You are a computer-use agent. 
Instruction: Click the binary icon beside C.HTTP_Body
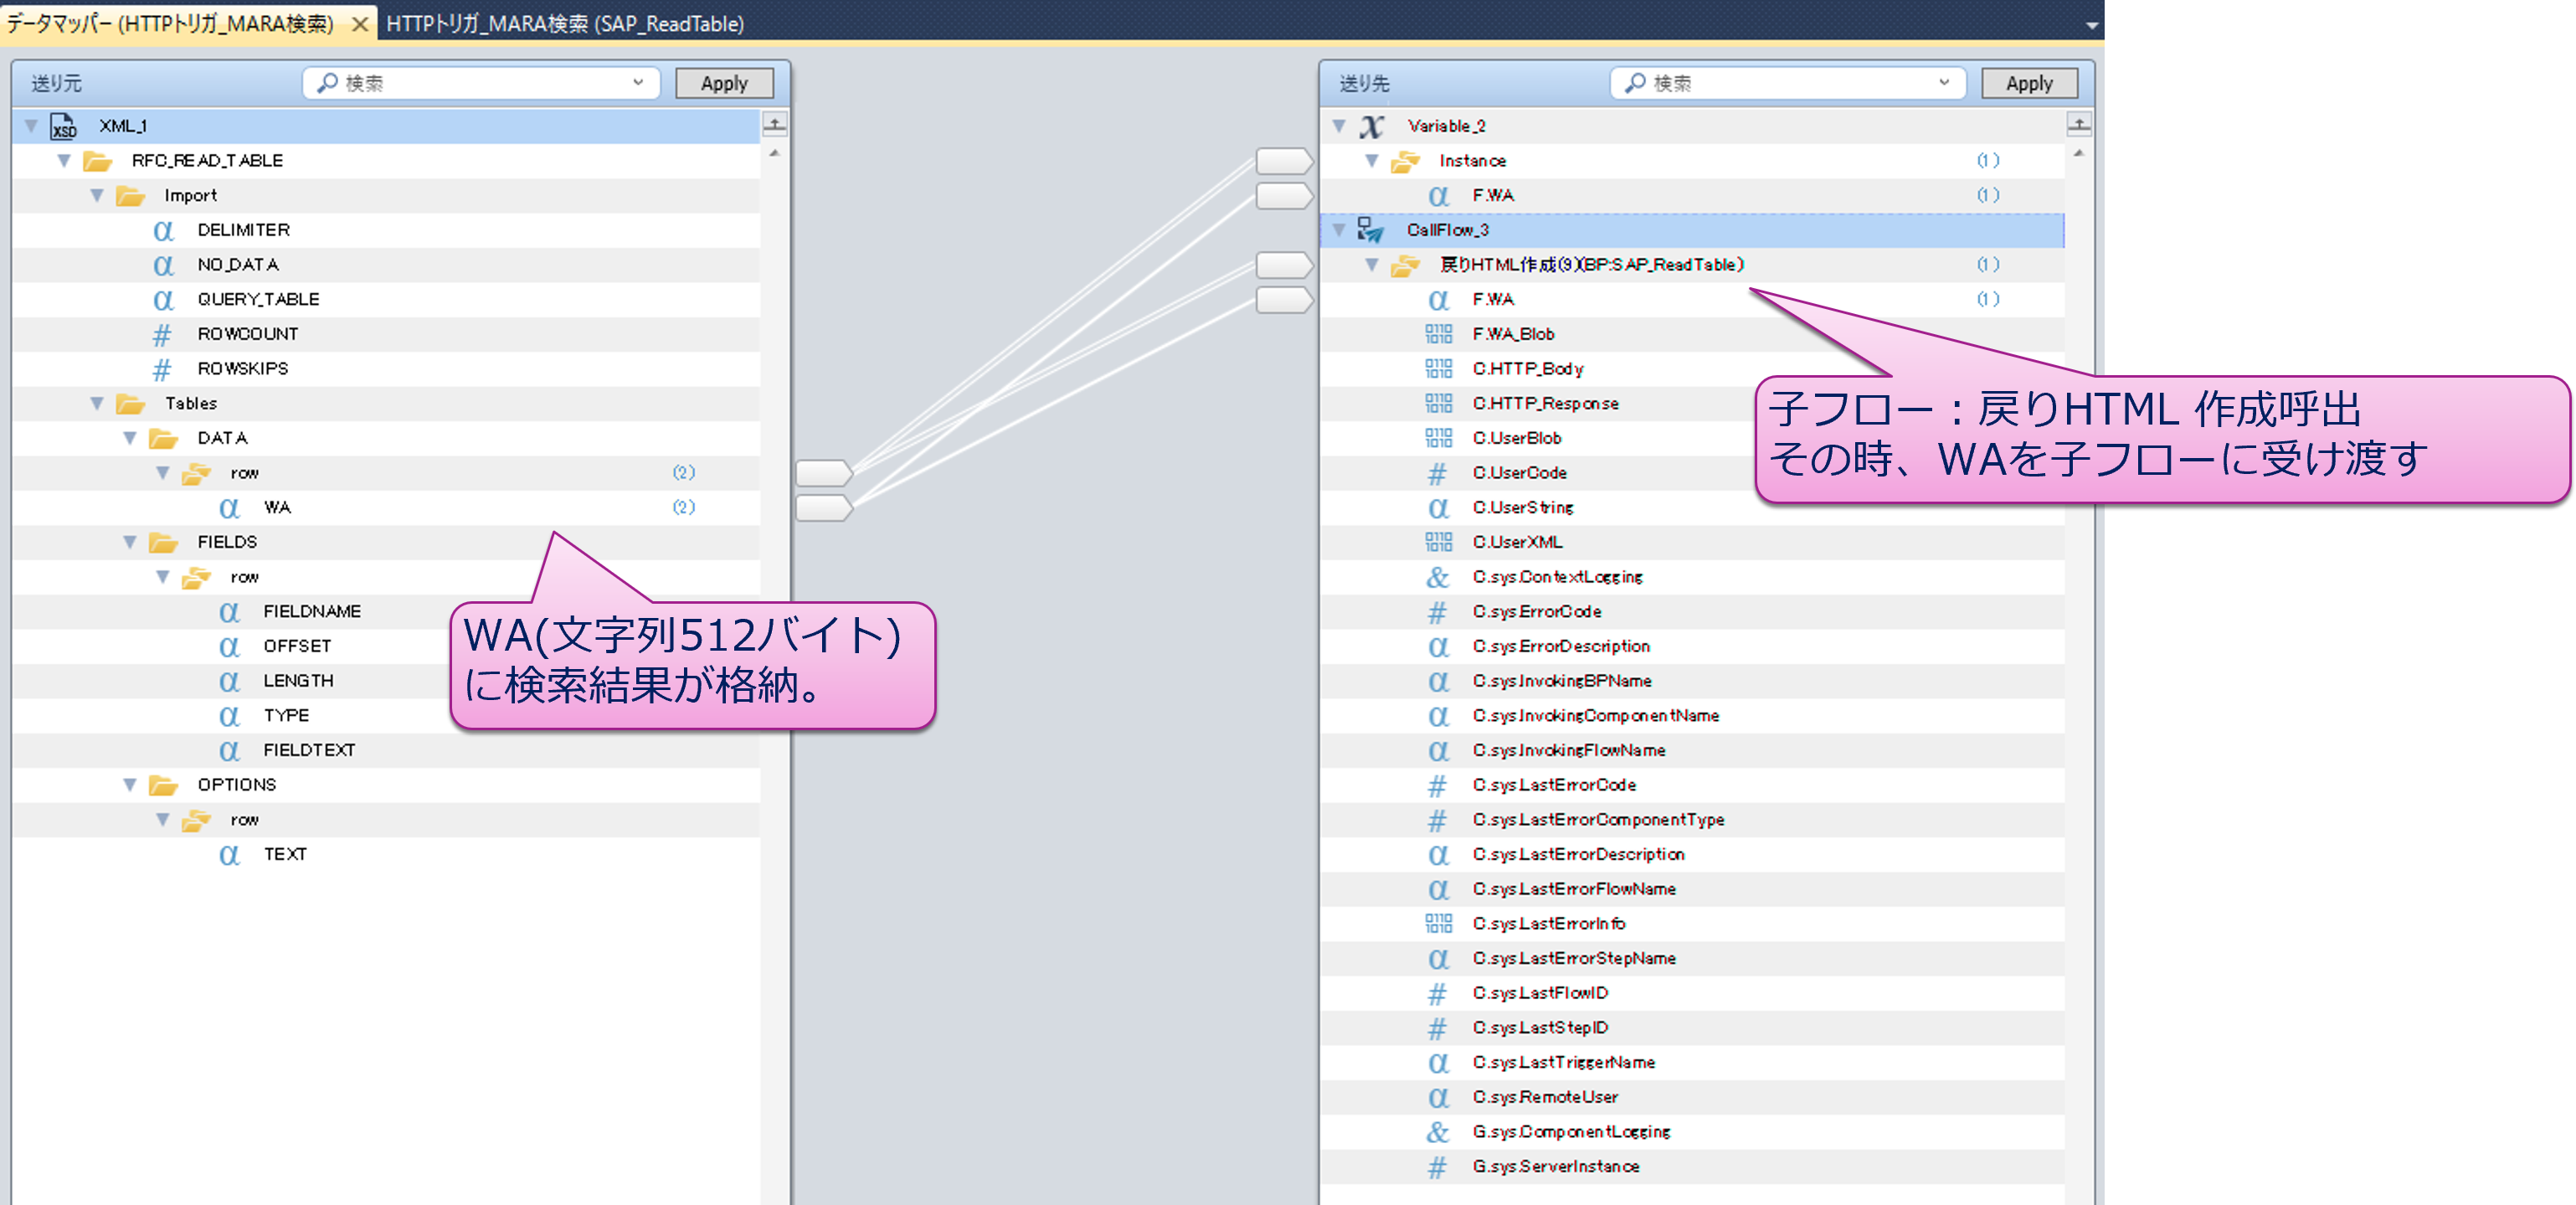tap(1438, 369)
